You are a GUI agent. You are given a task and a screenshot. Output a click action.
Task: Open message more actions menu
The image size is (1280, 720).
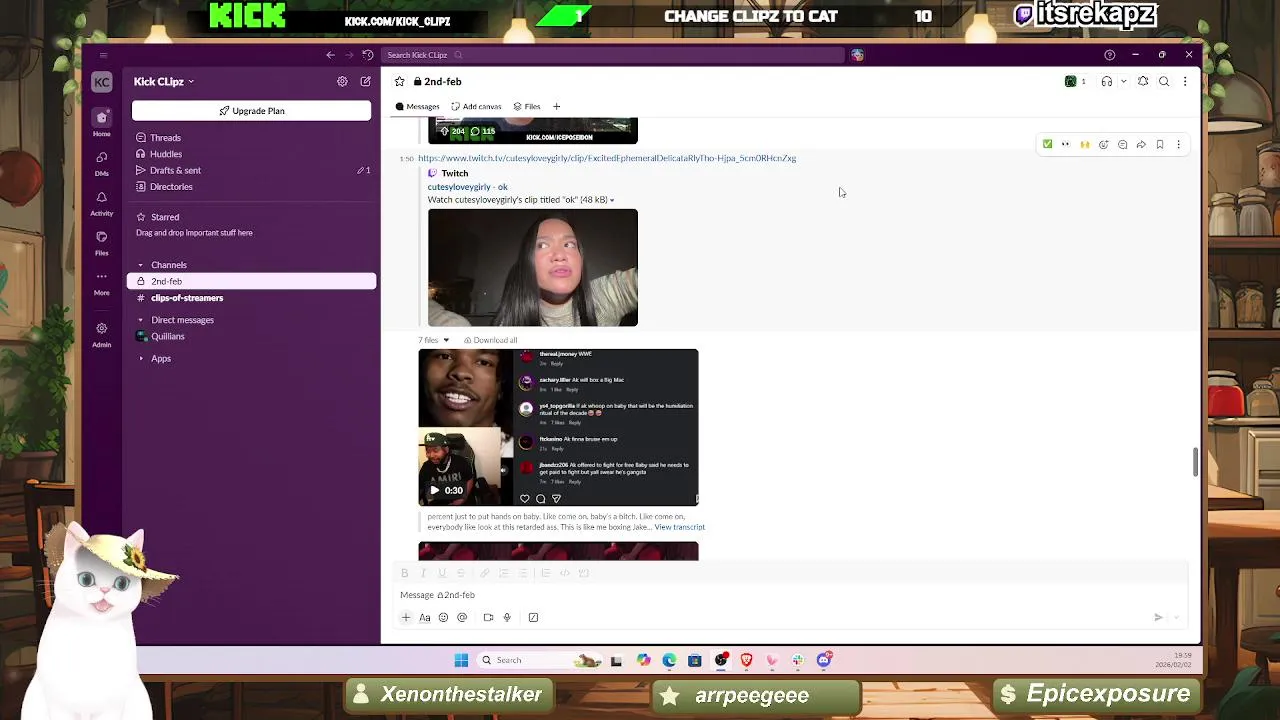[1179, 144]
